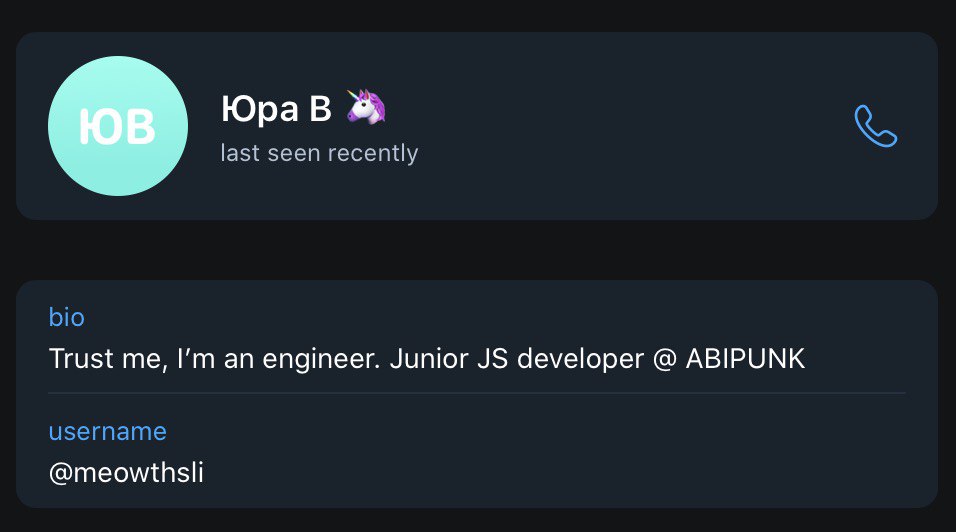Copy the @meowthsli username
Viewport: 956px width, 532px height.
[x=126, y=472]
